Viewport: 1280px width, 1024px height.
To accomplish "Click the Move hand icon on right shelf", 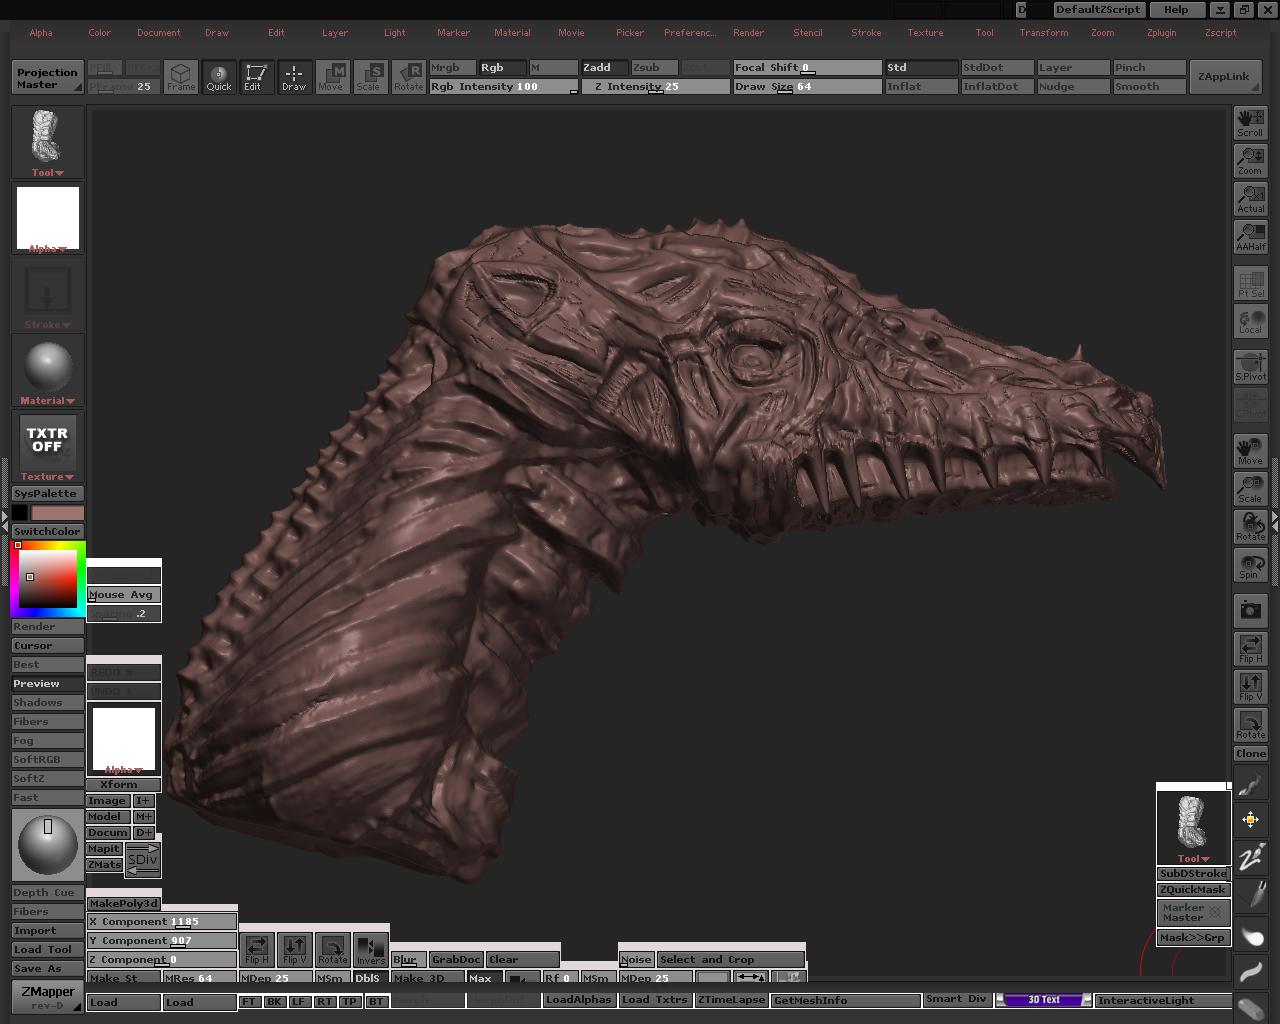I will [x=1250, y=451].
